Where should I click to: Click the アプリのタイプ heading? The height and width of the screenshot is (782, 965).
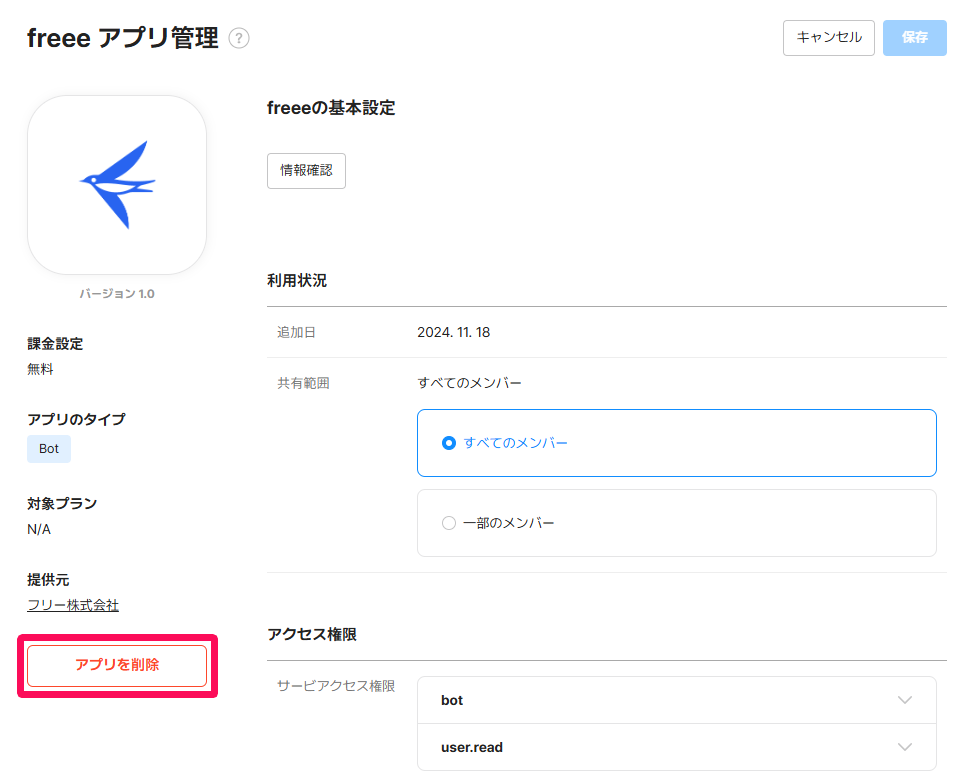point(76,420)
